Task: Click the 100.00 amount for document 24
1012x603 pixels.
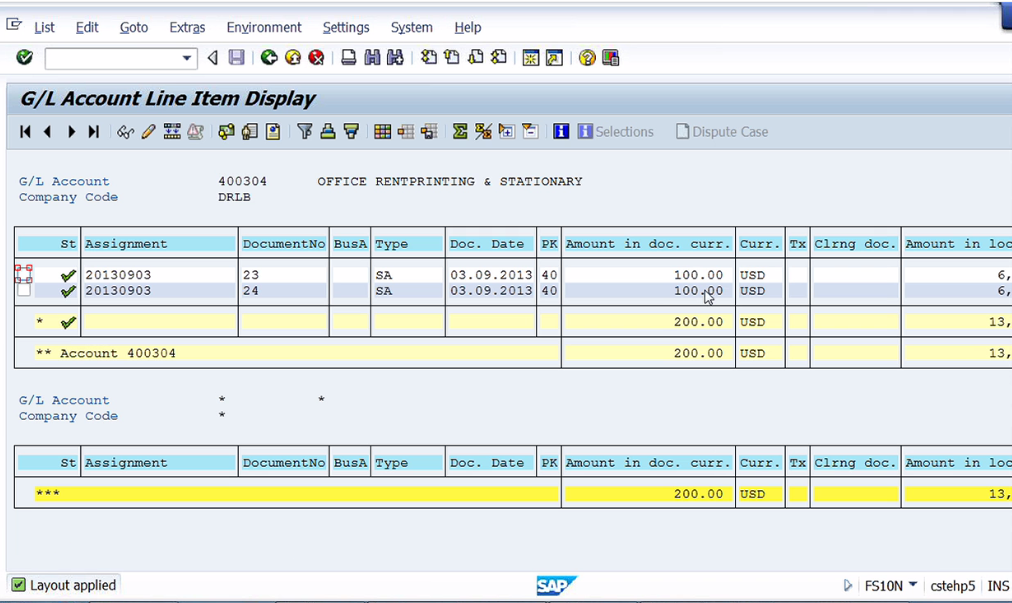Action: pos(698,291)
